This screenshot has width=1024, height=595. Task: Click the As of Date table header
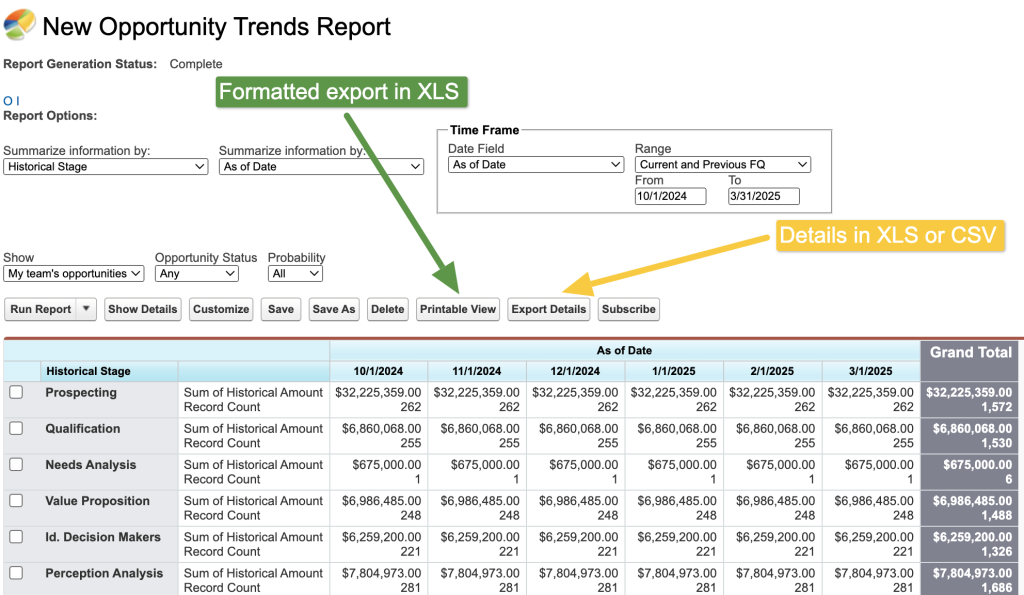pyautogui.click(x=624, y=351)
